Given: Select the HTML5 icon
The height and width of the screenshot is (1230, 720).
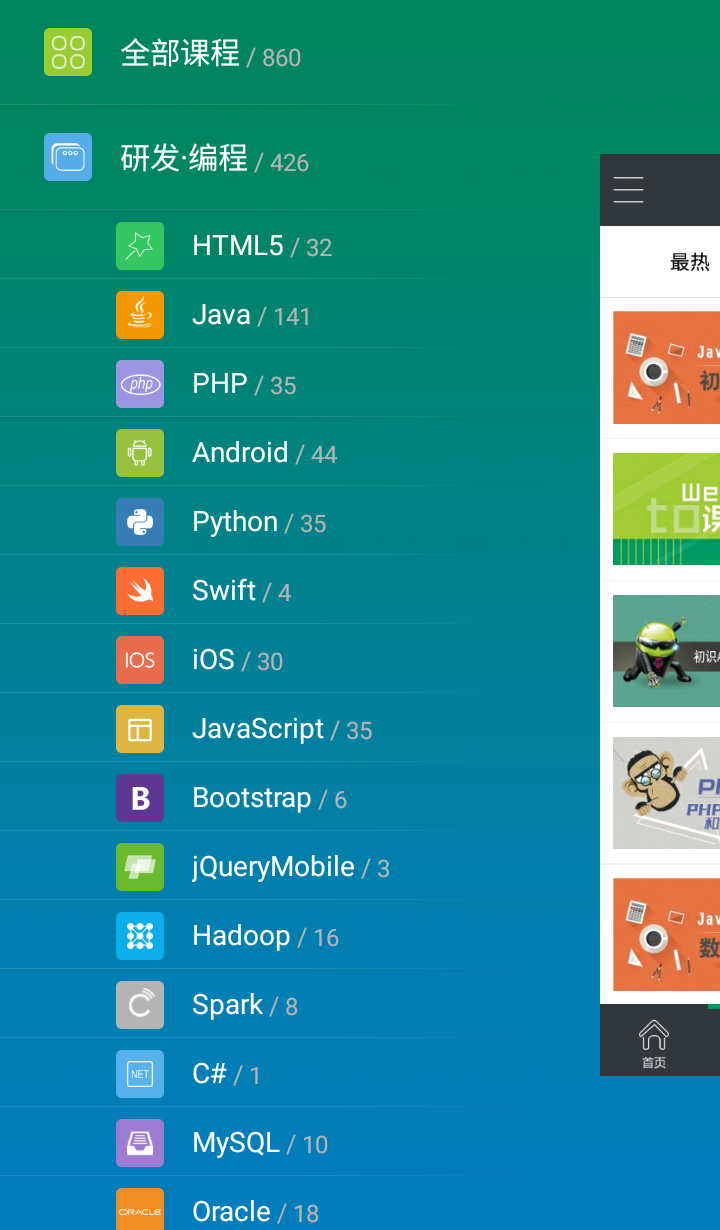Looking at the screenshot, I should (140, 246).
